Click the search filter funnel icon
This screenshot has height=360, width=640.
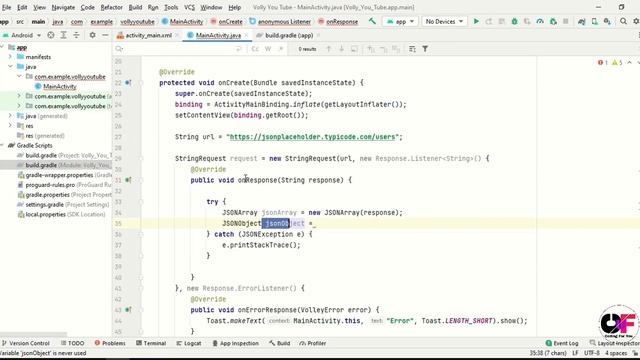(425, 49)
